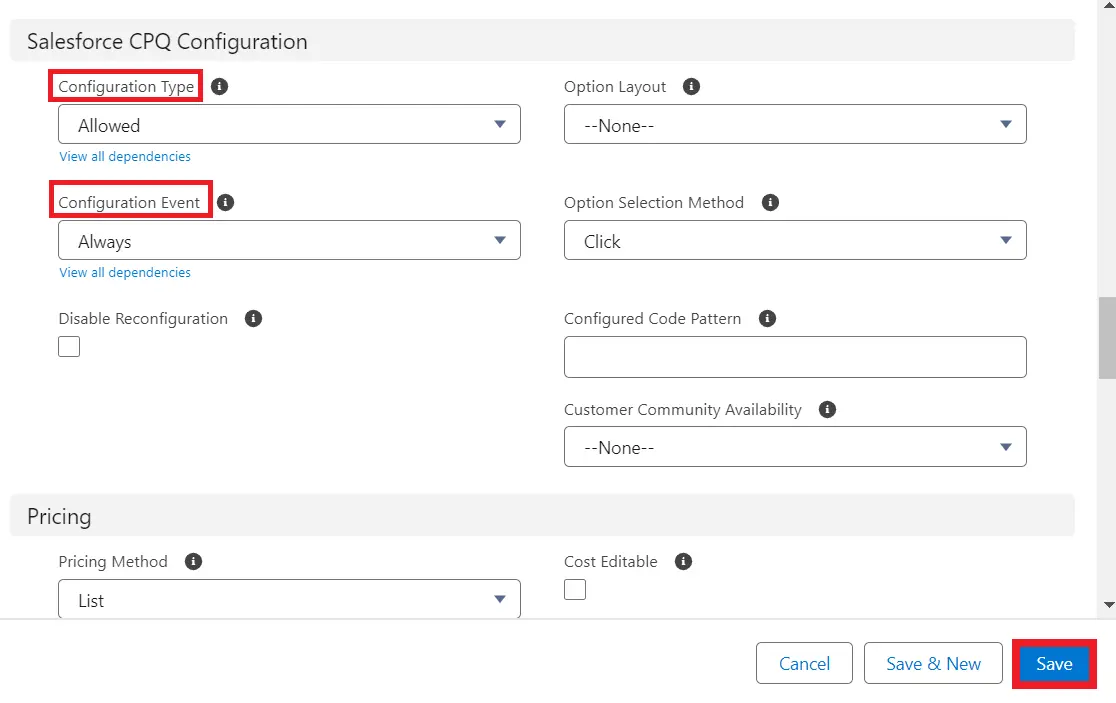Viewport: 1116px width, 703px height.
Task: Show help for Pricing Method field
Action: [194, 562]
